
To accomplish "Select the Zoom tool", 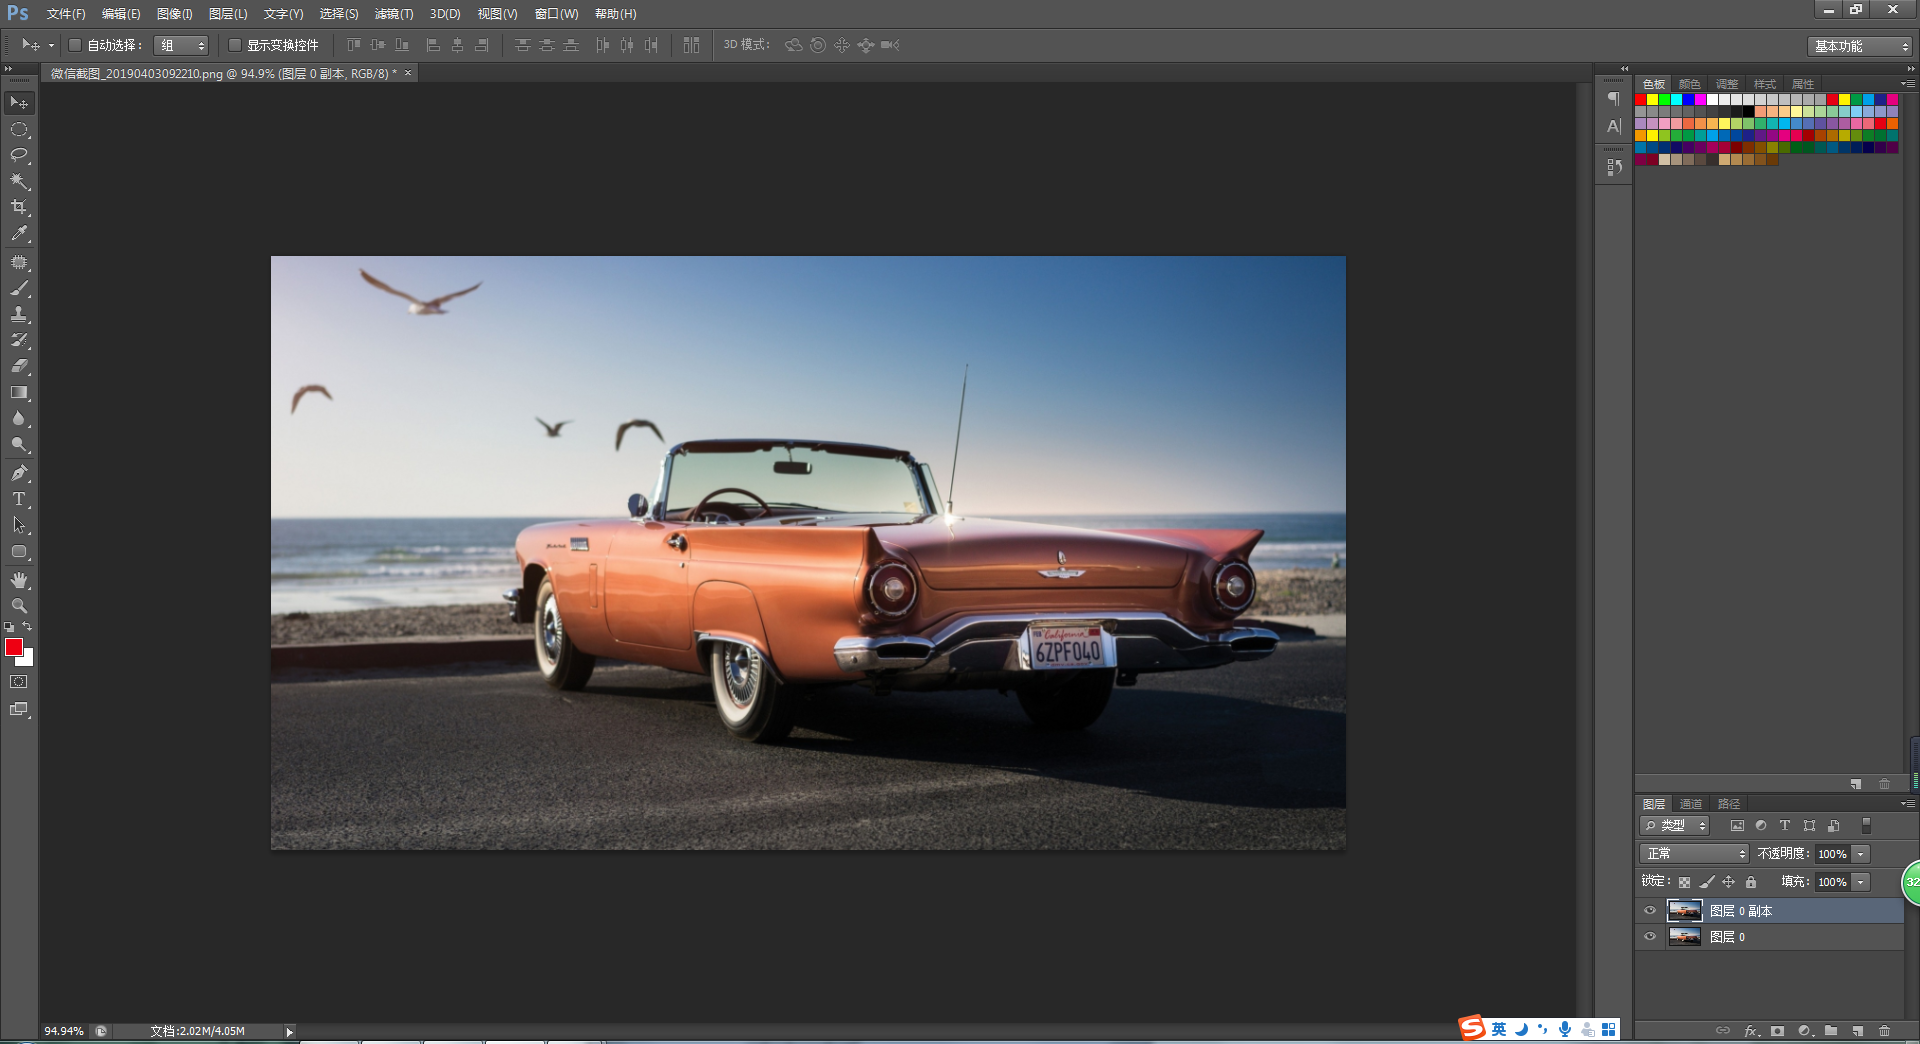I will pos(19,606).
